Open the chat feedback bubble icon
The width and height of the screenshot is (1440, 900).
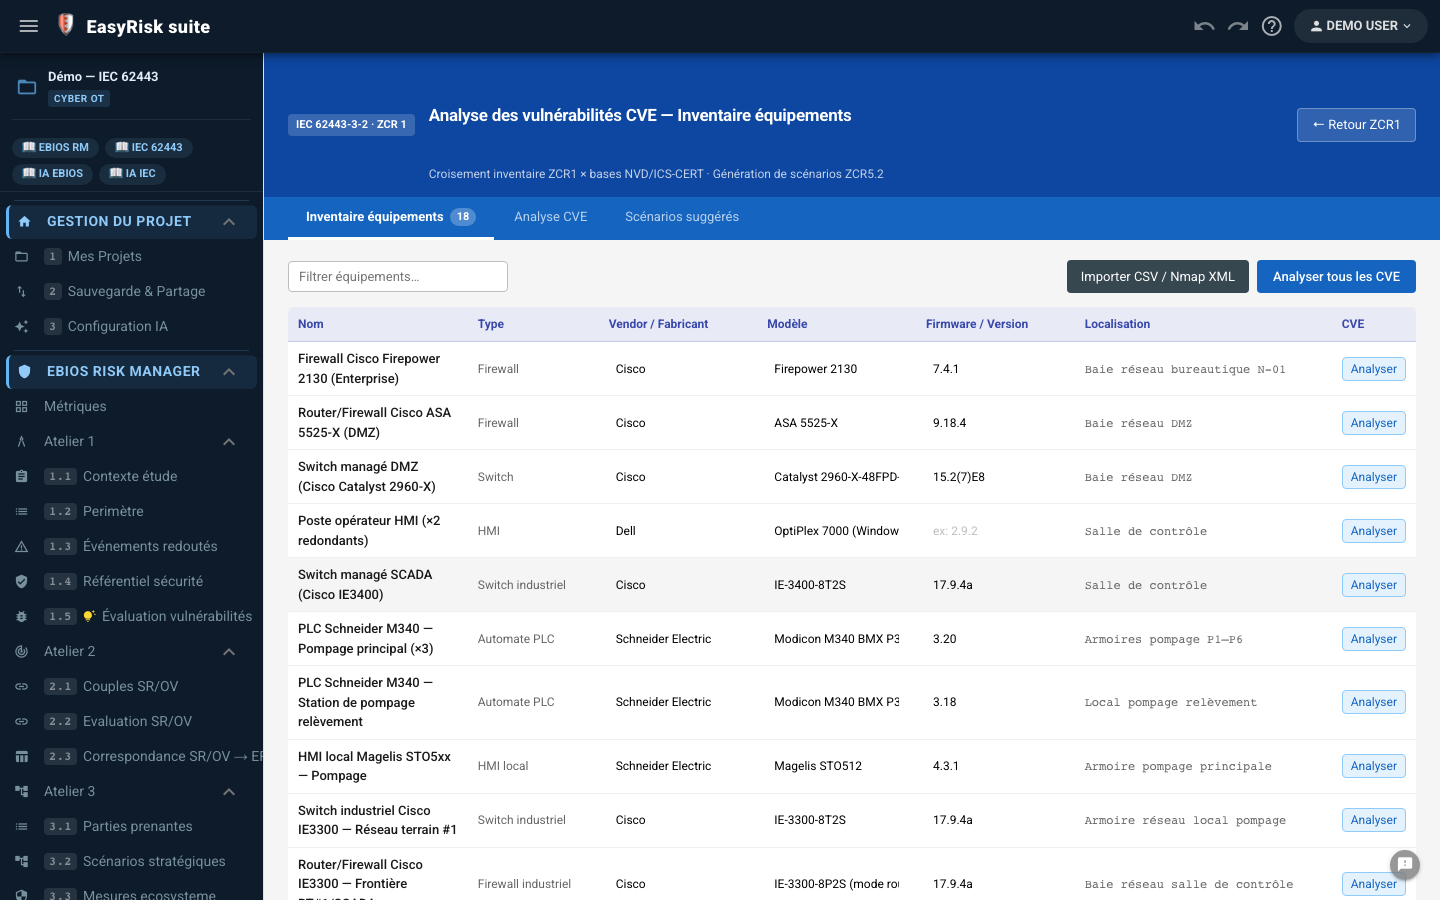coord(1405,864)
